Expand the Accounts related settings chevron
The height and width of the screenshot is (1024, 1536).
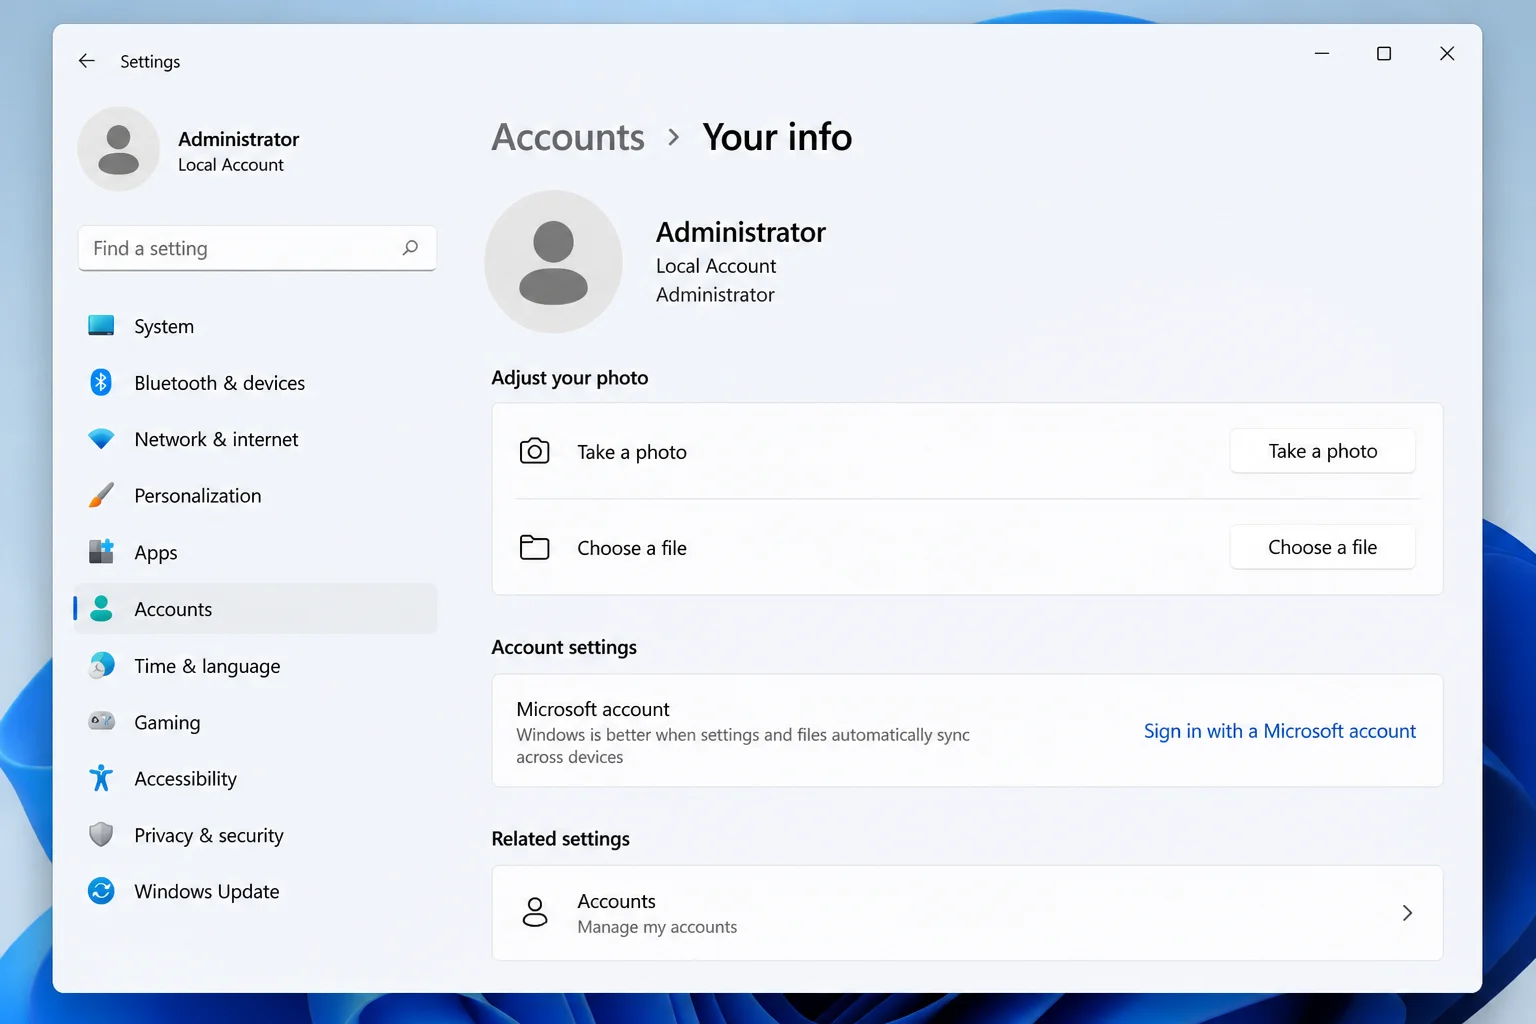coord(1407,913)
